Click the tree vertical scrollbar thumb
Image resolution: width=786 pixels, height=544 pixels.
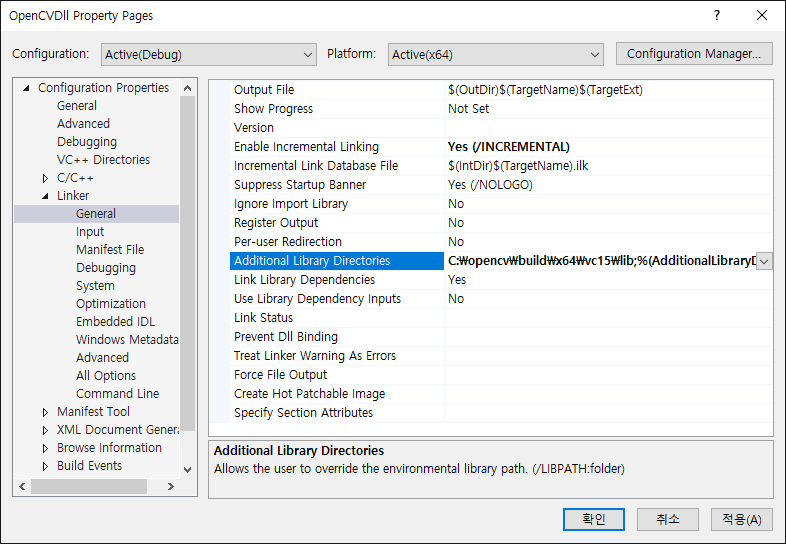pos(187,264)
